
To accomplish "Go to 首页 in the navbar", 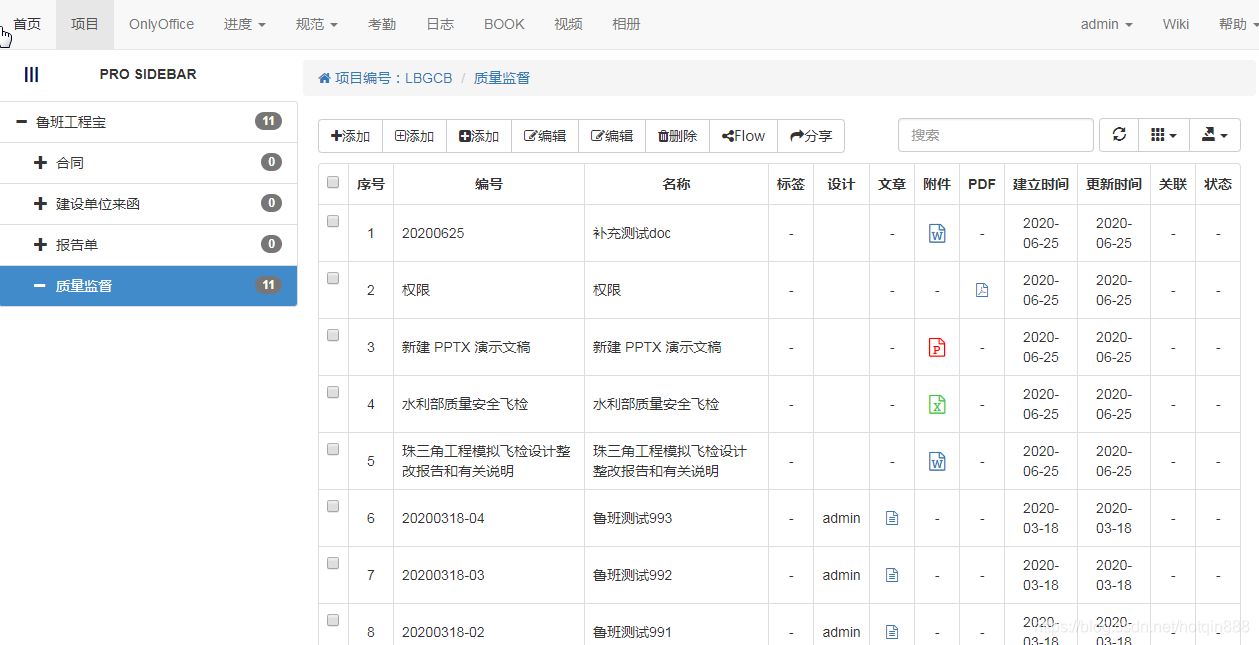I will [27, 24].
